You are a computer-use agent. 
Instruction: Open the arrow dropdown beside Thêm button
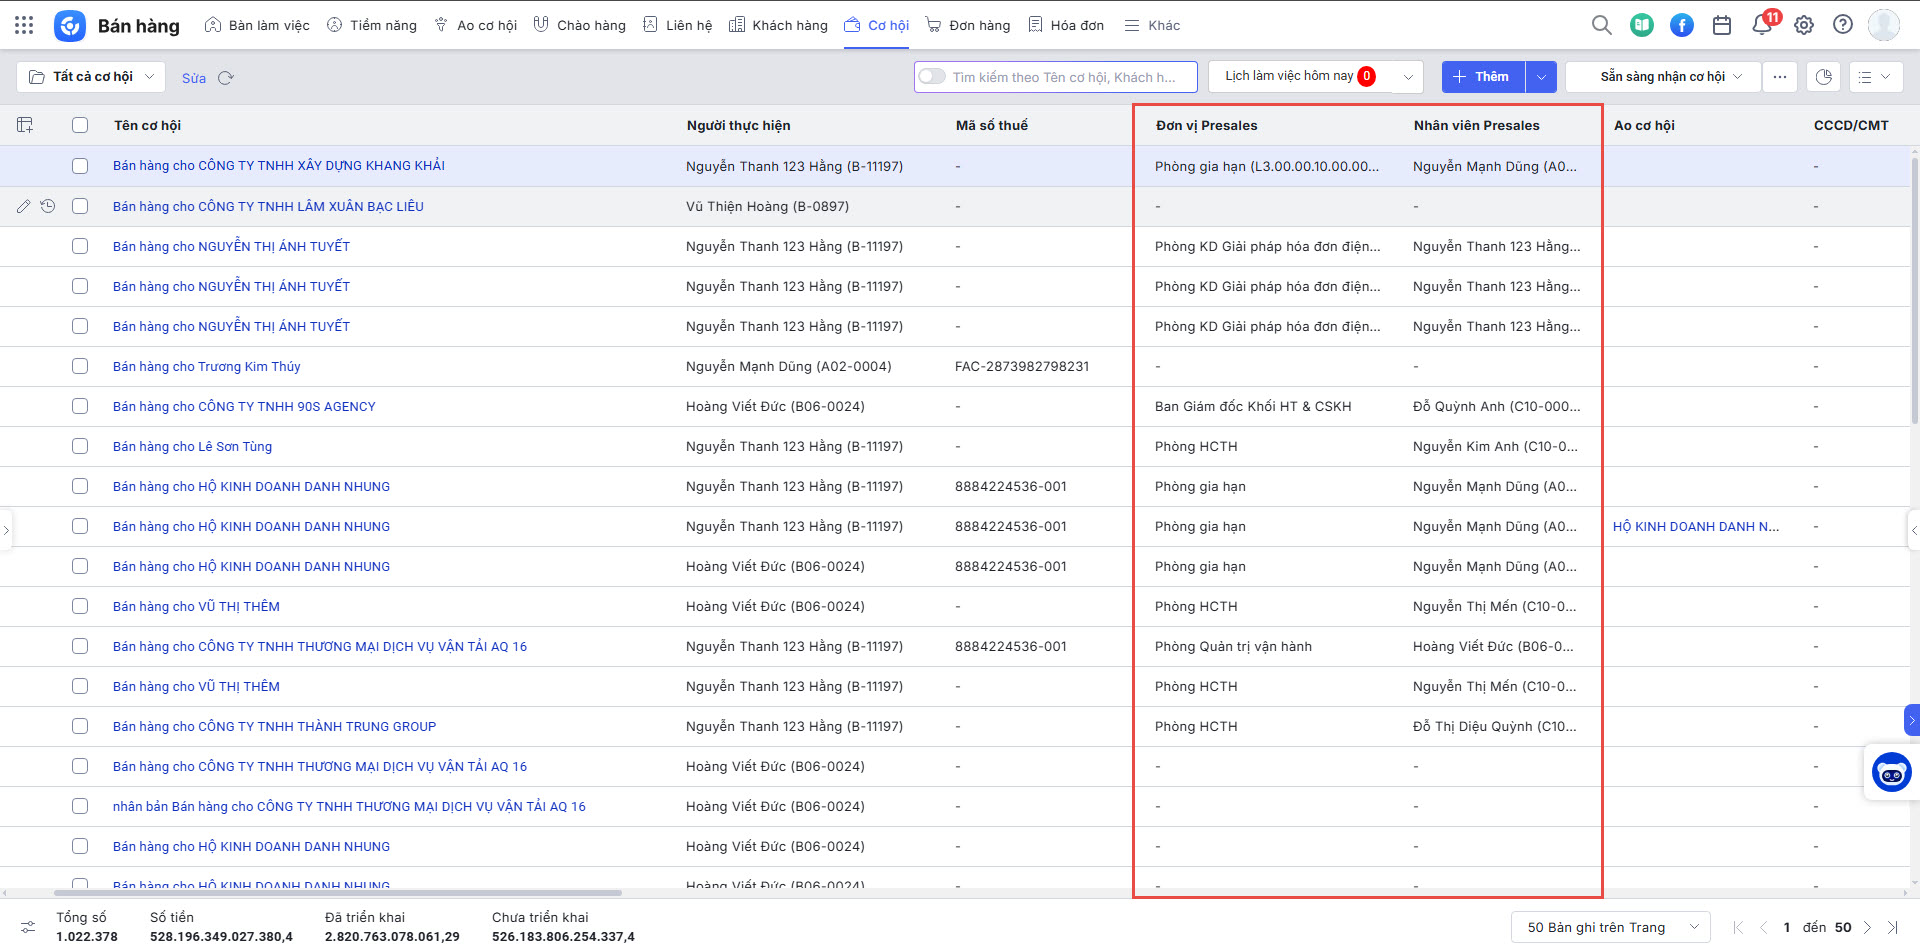tap(1541, 77)
